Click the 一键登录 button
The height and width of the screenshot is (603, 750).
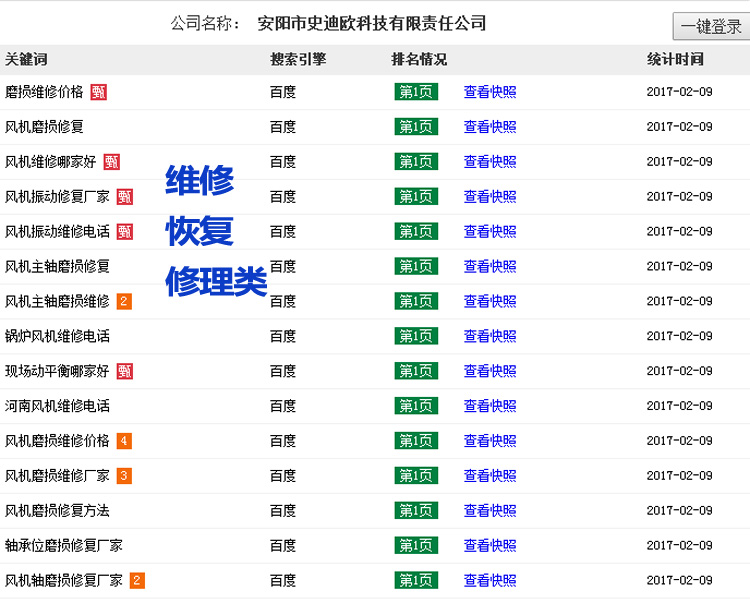pyautogui.click(x=711, y=26)
